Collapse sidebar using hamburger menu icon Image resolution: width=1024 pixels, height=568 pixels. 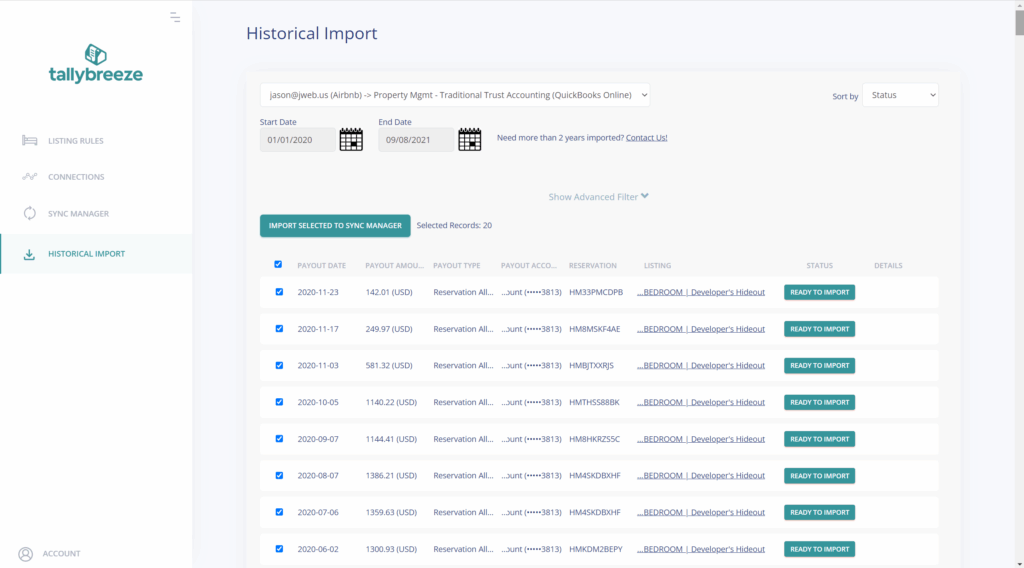(175, 17)
